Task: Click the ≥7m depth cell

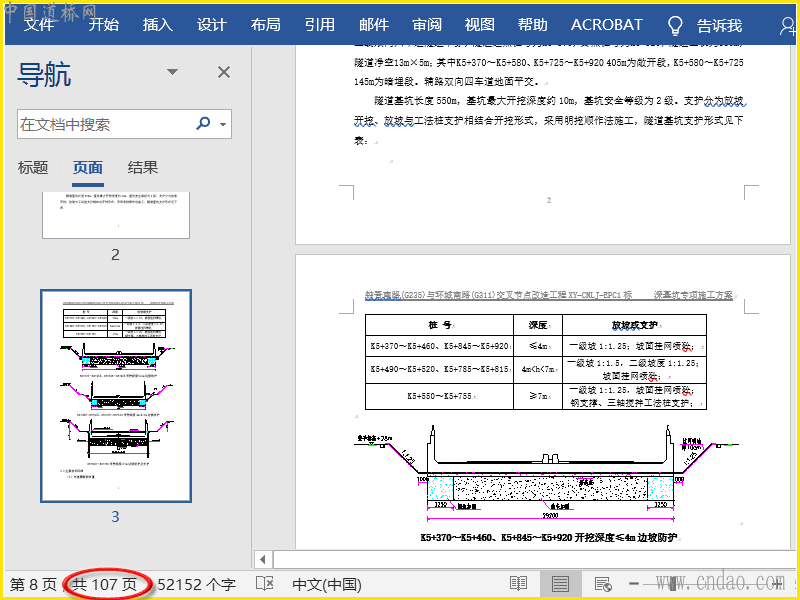Action: (x=538, y=396)
